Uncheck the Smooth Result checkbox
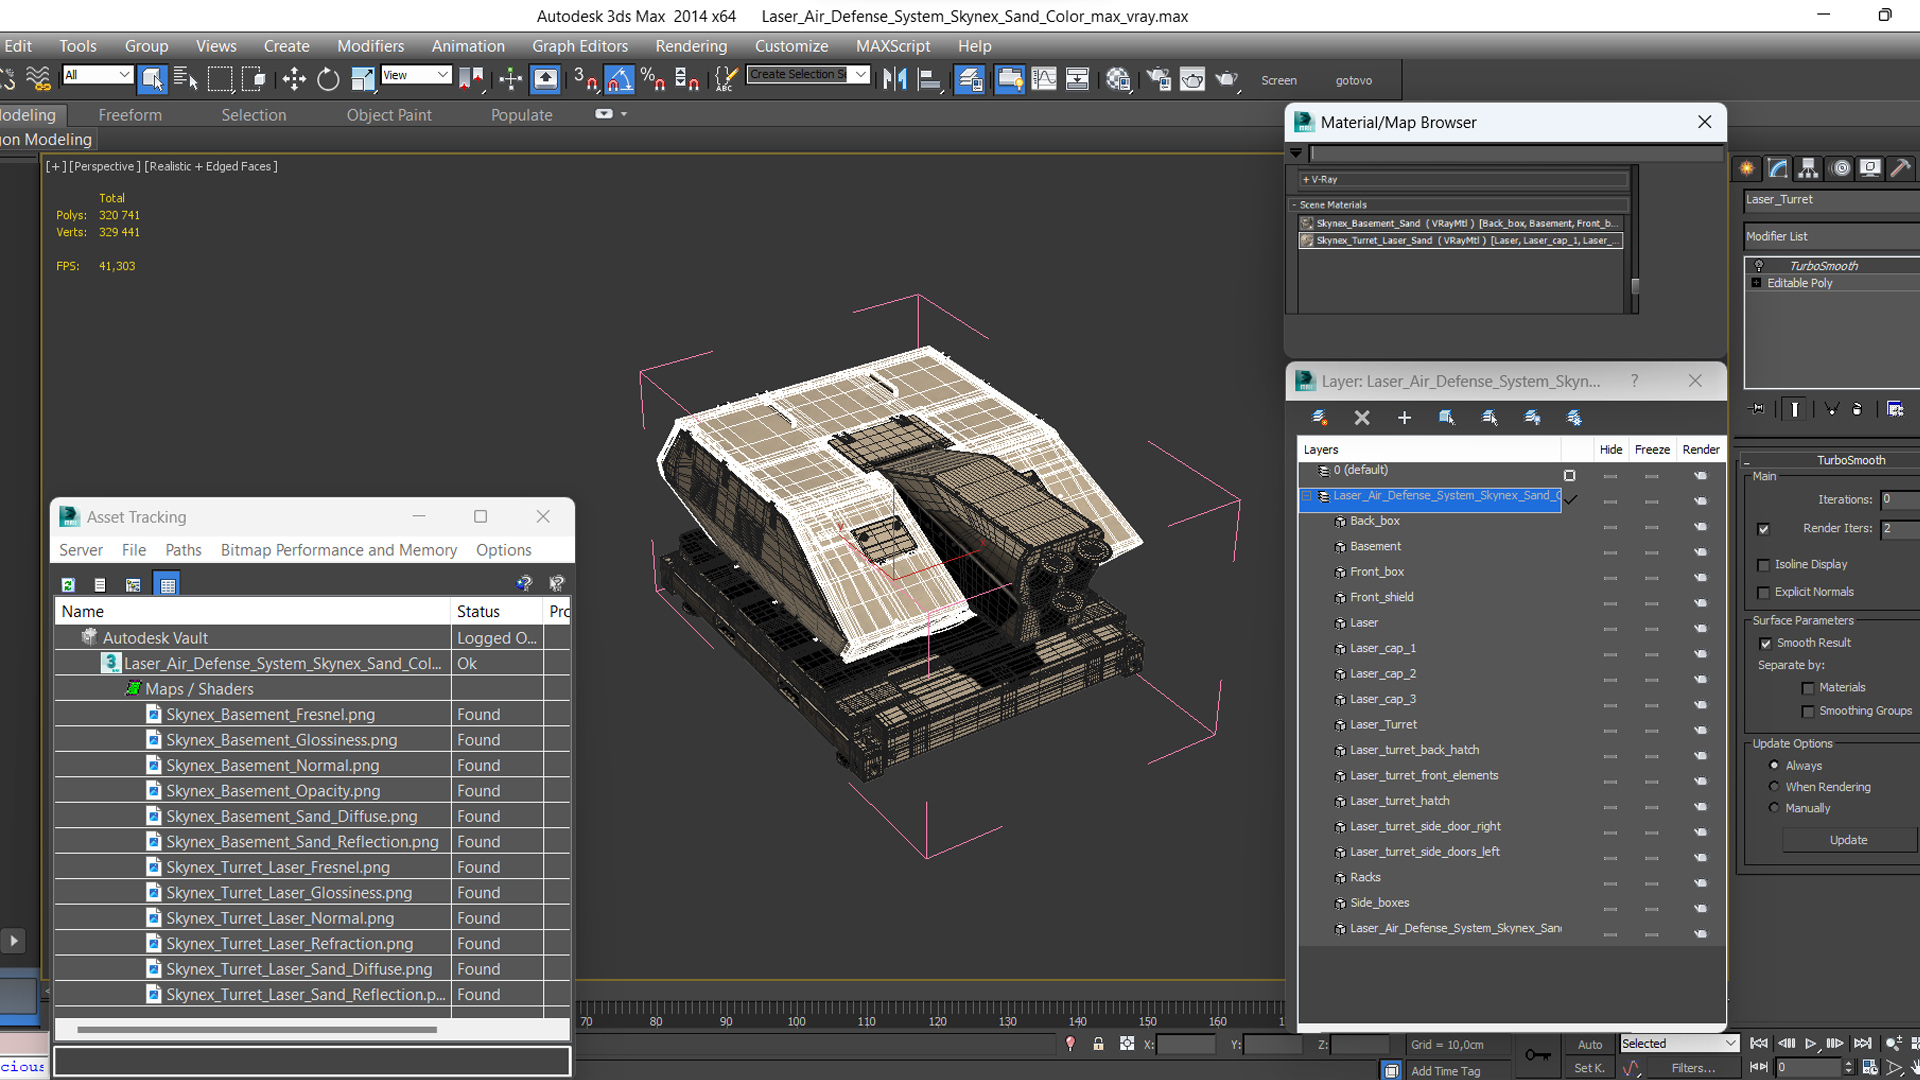 [x=1765, y=643]
